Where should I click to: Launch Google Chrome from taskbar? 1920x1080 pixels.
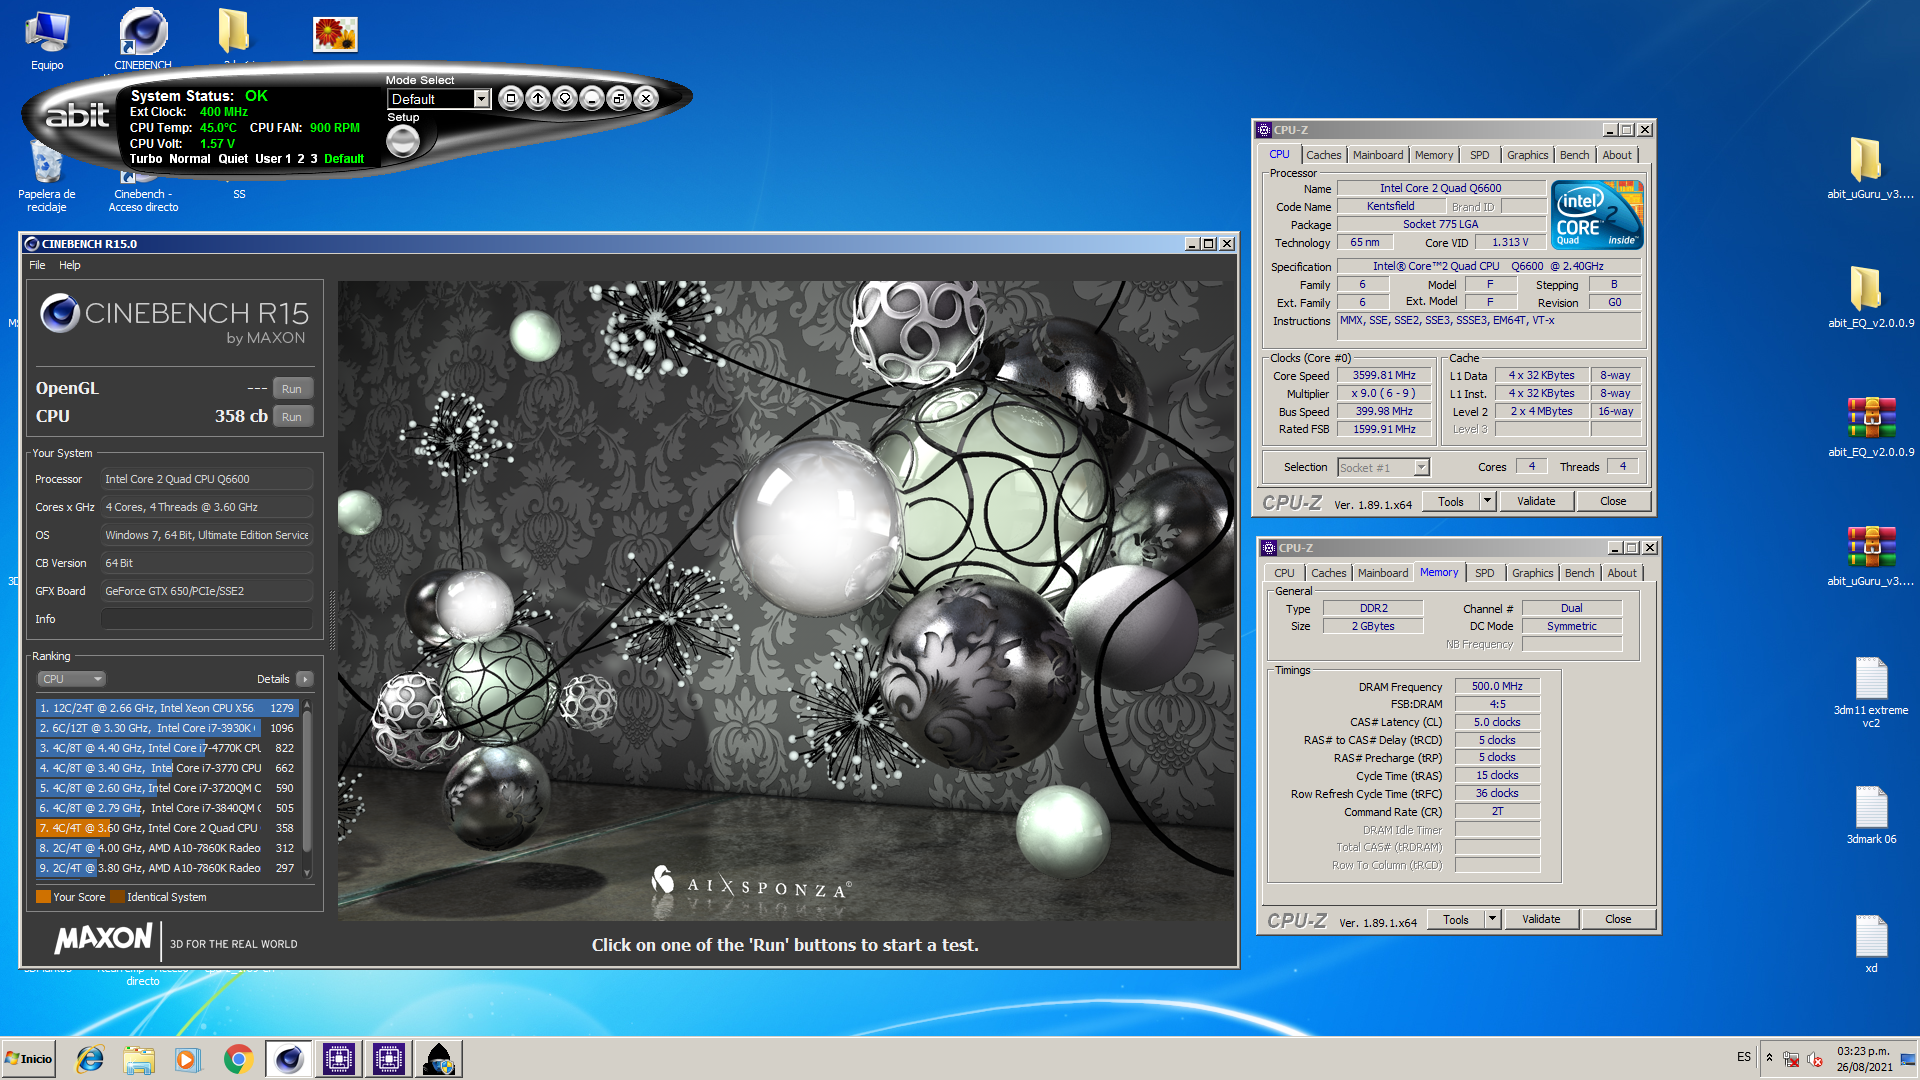click(x=238, y=1059)
